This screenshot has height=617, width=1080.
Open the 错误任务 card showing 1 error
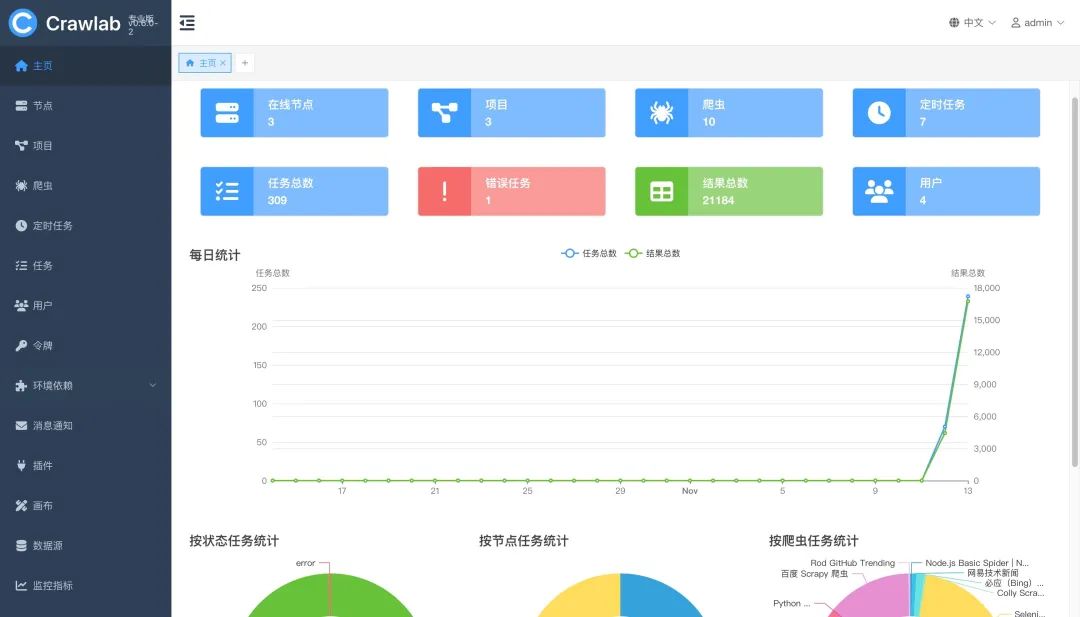[511, 191]
